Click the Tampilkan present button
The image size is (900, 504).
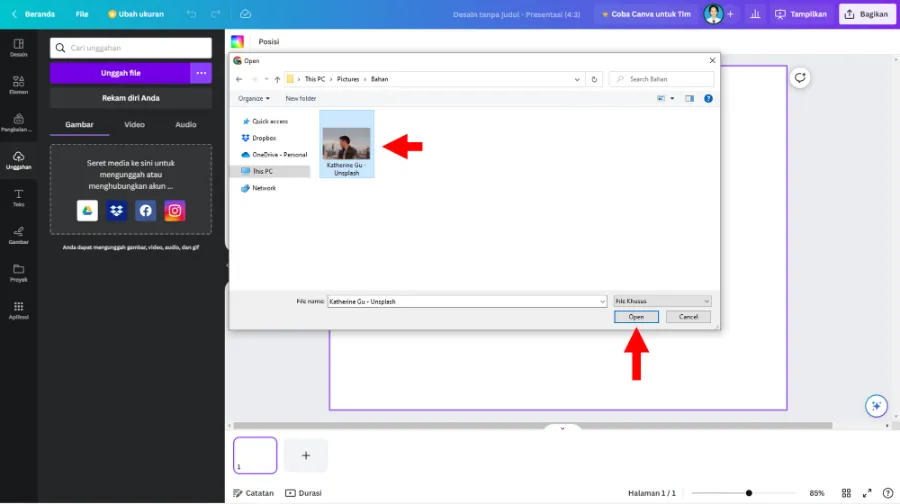pyautogui.click(x=801, y=14)
